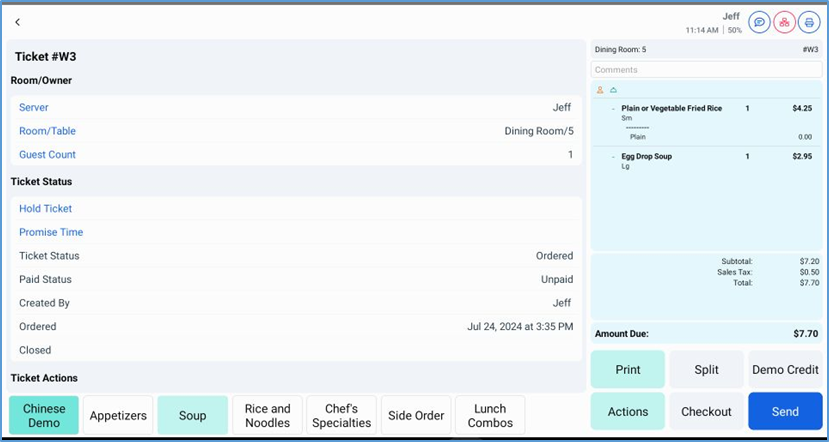Image resolution: width=829 pixels, height=442 pixels.
Task: Open the Appetizers category
Action: click(x=118, y=415)
